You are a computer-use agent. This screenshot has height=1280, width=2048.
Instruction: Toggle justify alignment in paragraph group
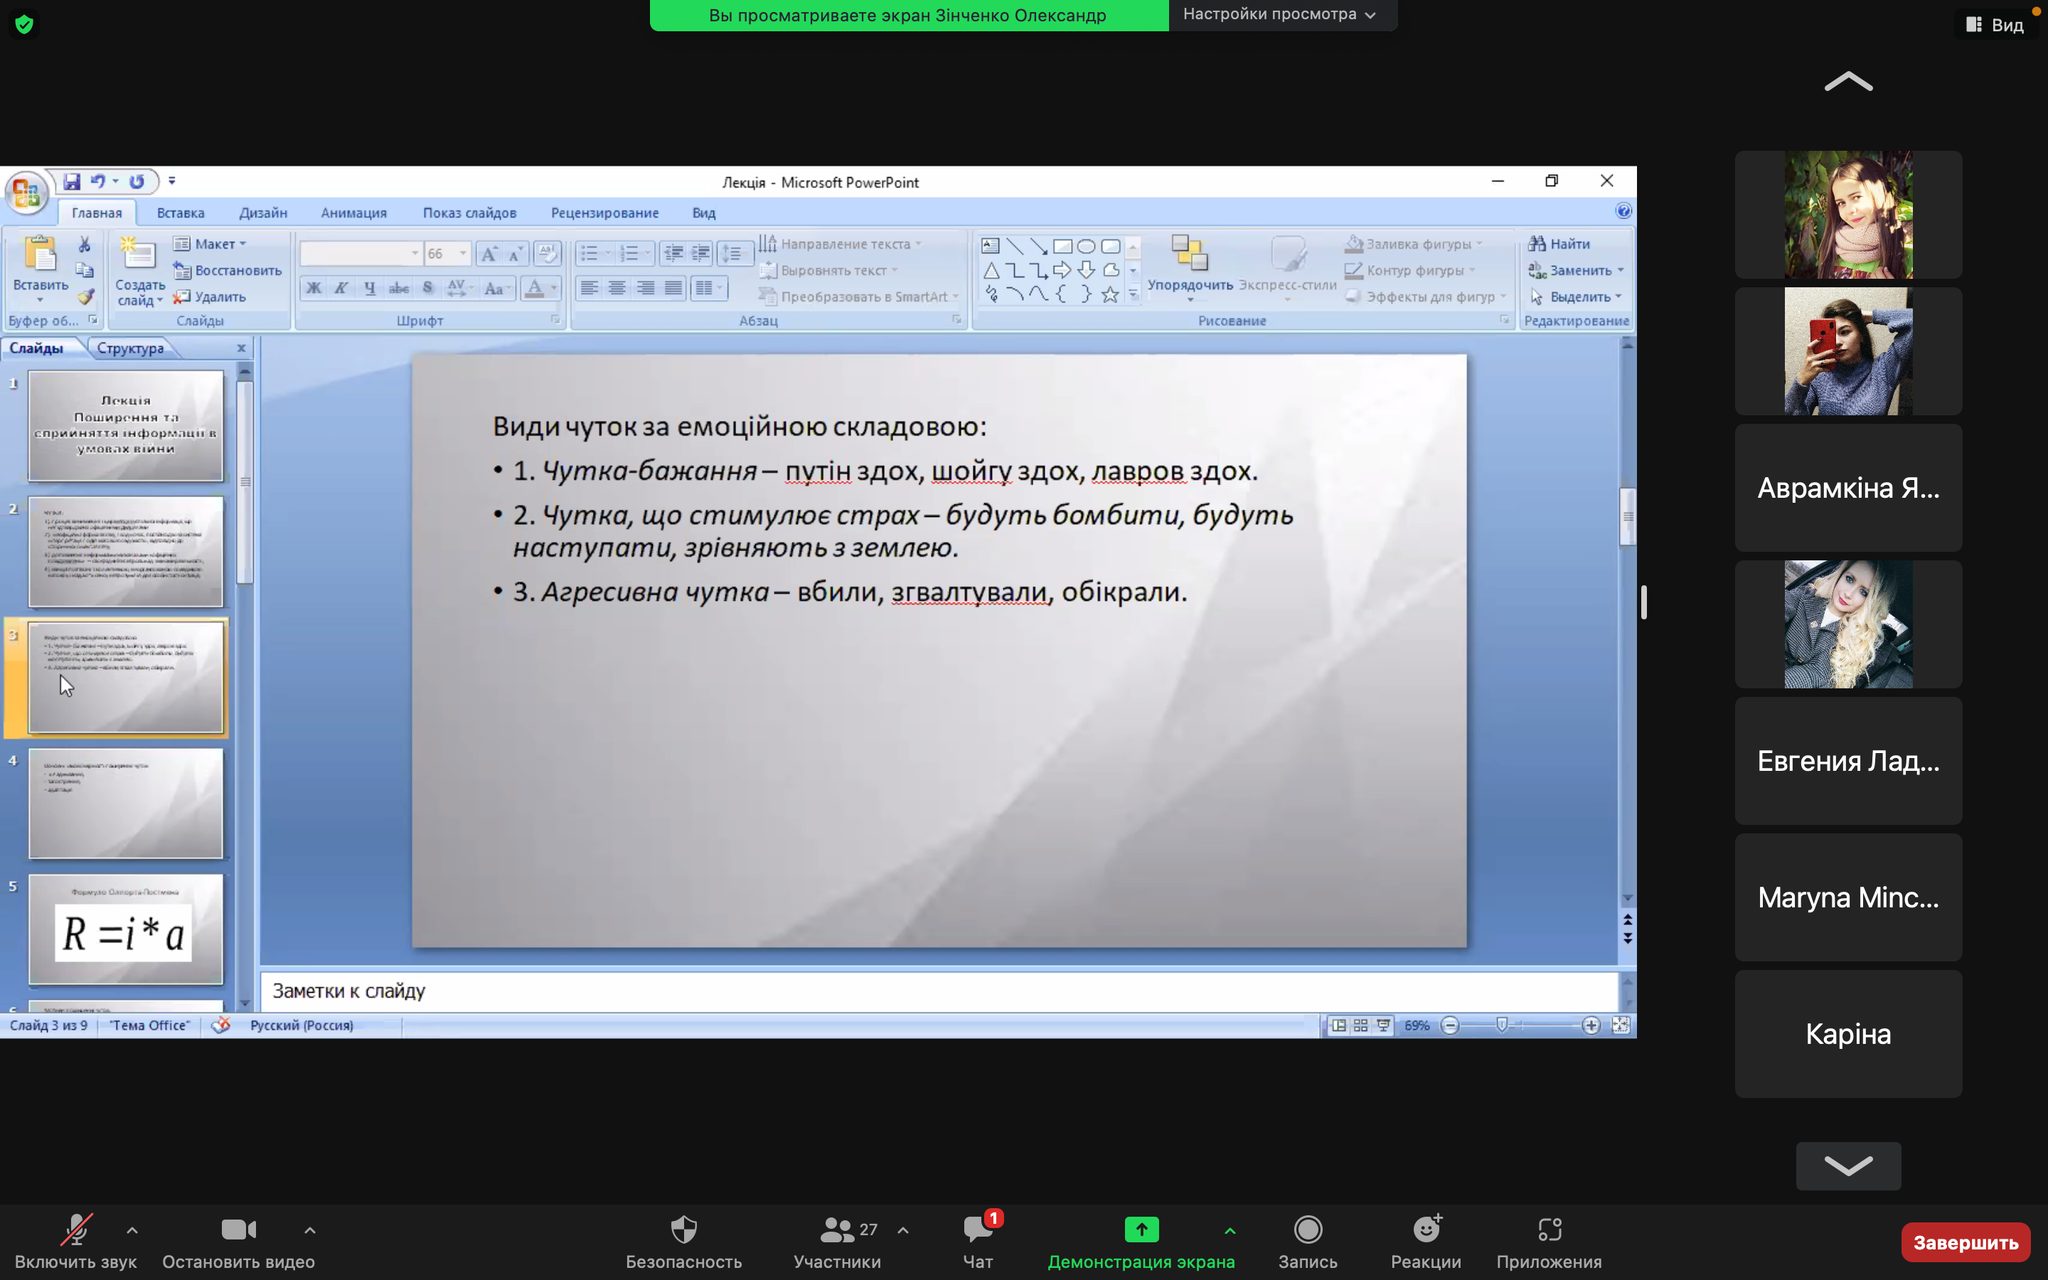pyautogui.click(x=673, y=288)
